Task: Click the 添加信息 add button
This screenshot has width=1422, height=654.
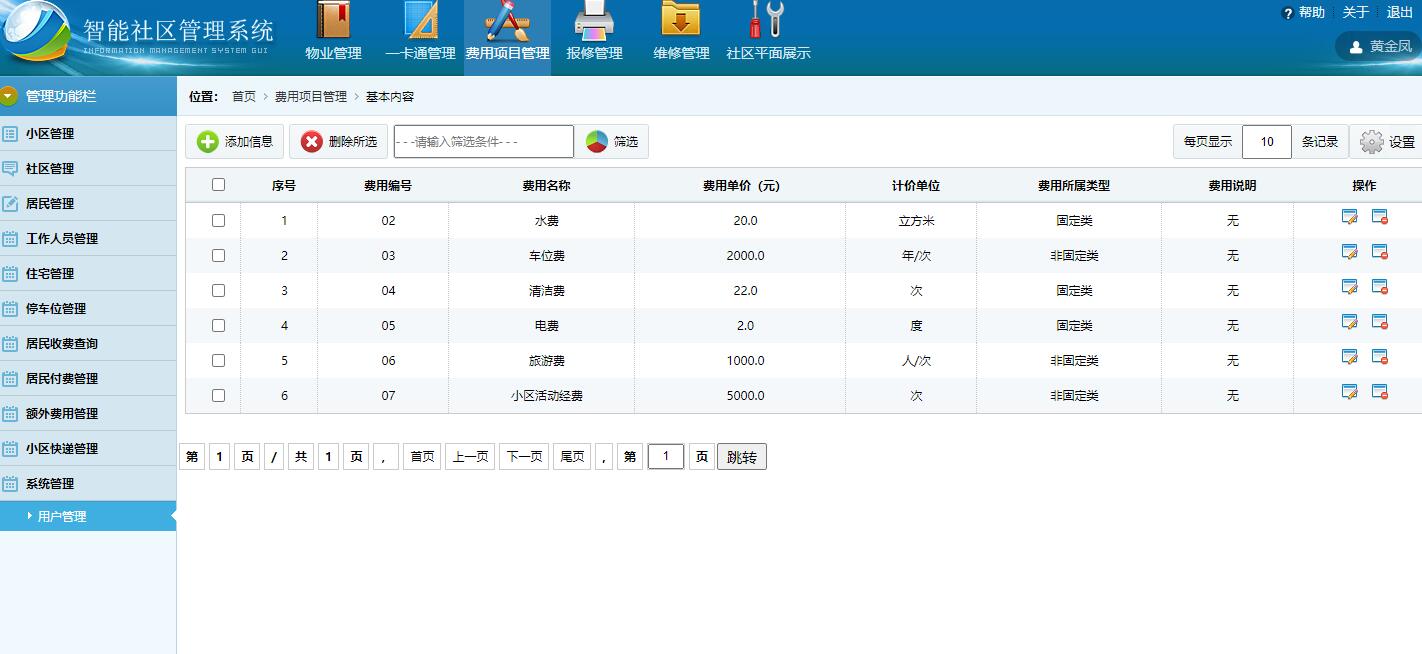Action: [x=234, y=141]
